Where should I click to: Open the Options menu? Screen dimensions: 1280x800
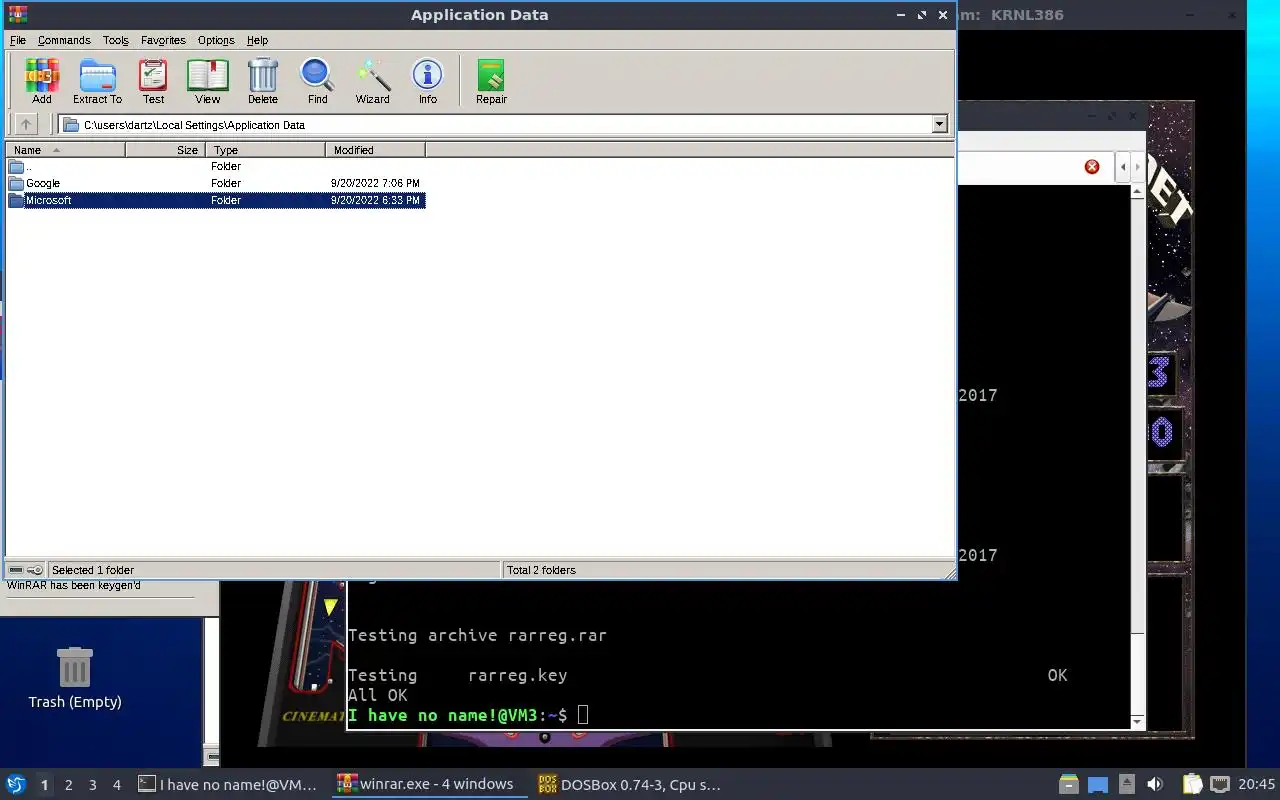[216, 40]
